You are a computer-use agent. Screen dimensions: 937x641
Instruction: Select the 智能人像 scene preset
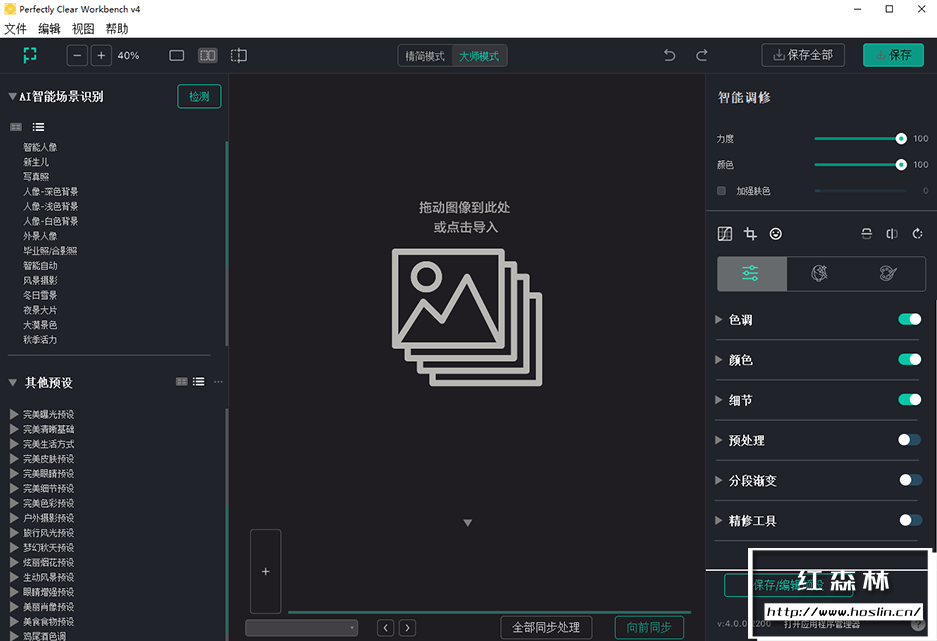pos(40,147)
